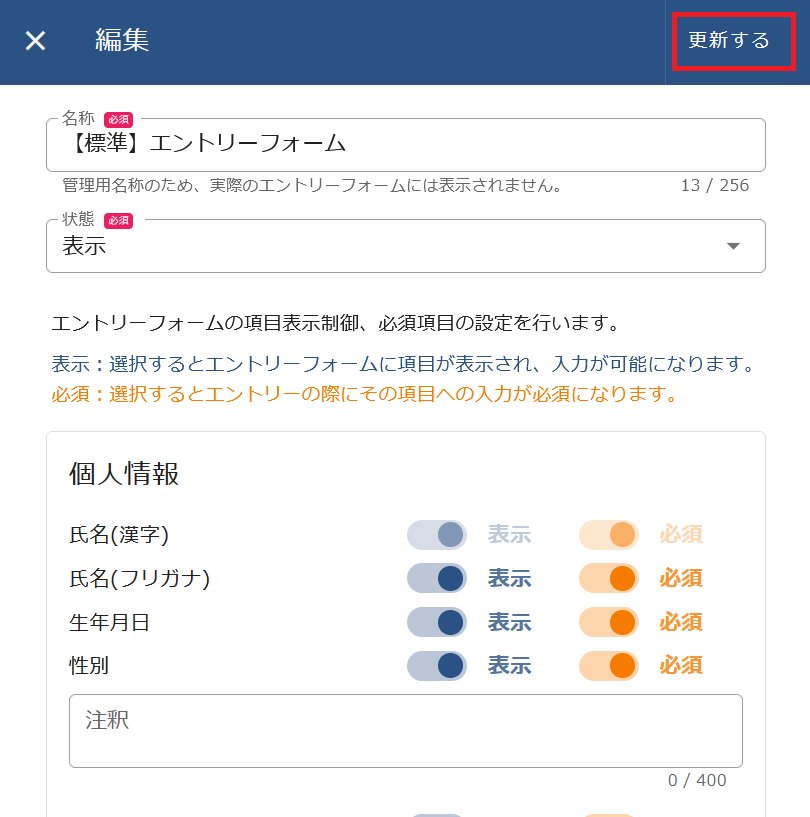Click the 表示 label beside 氏名(フリガナ)
This screenshot has height=817, width=810.
[x=509, y=578]
